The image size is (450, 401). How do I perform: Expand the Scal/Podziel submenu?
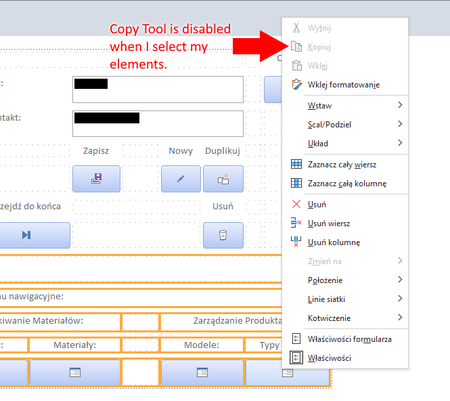(x=400, y=124)
